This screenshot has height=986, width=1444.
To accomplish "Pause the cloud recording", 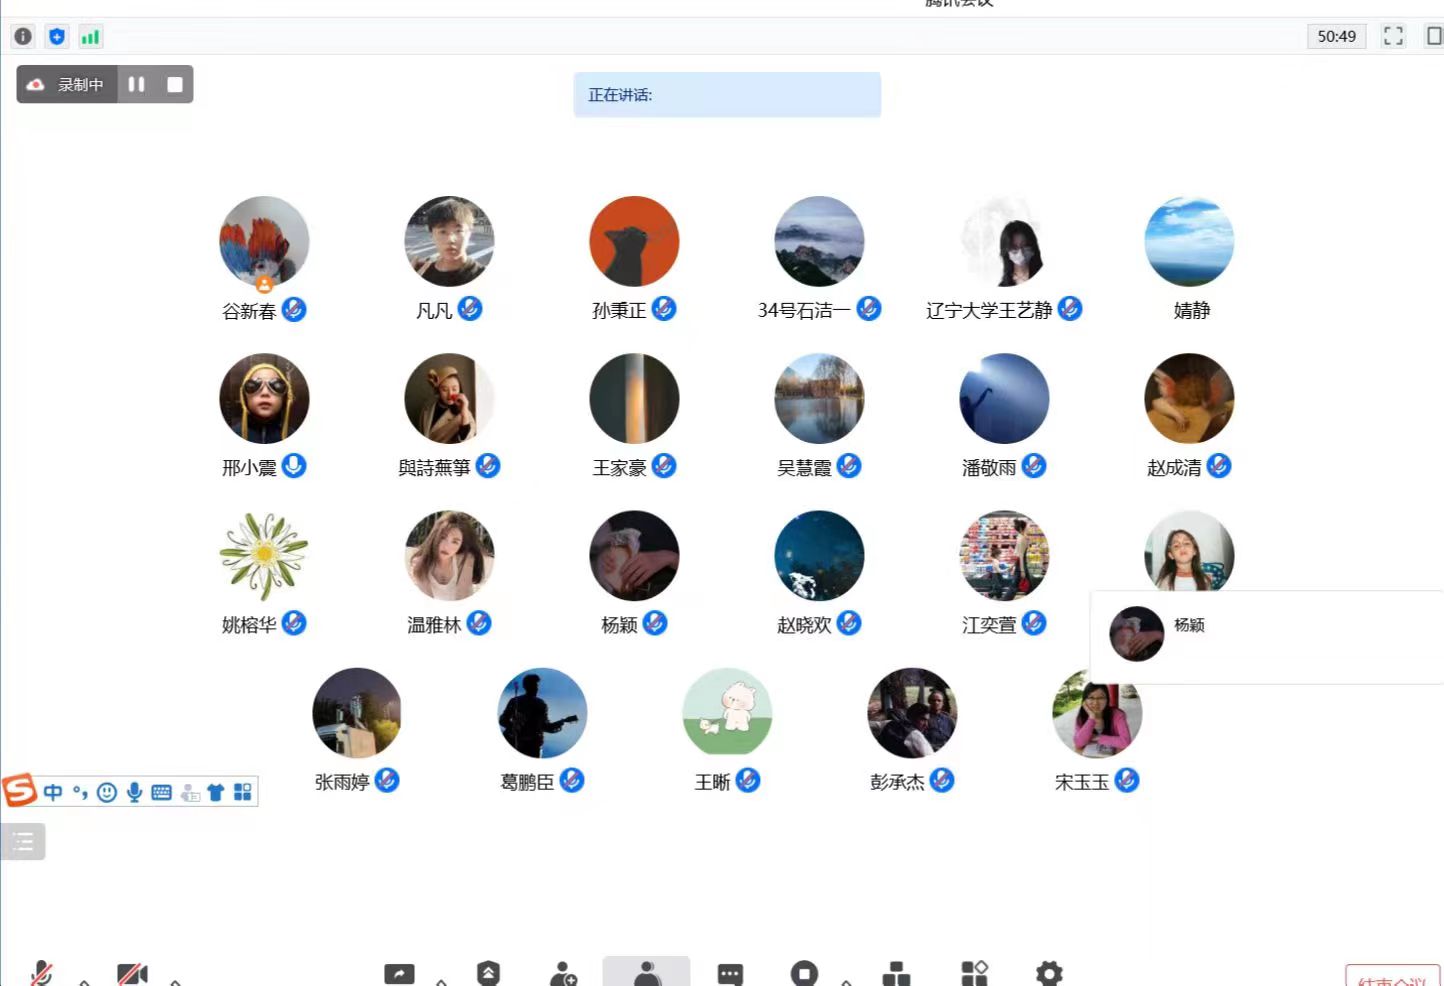I will pos(137,85).
